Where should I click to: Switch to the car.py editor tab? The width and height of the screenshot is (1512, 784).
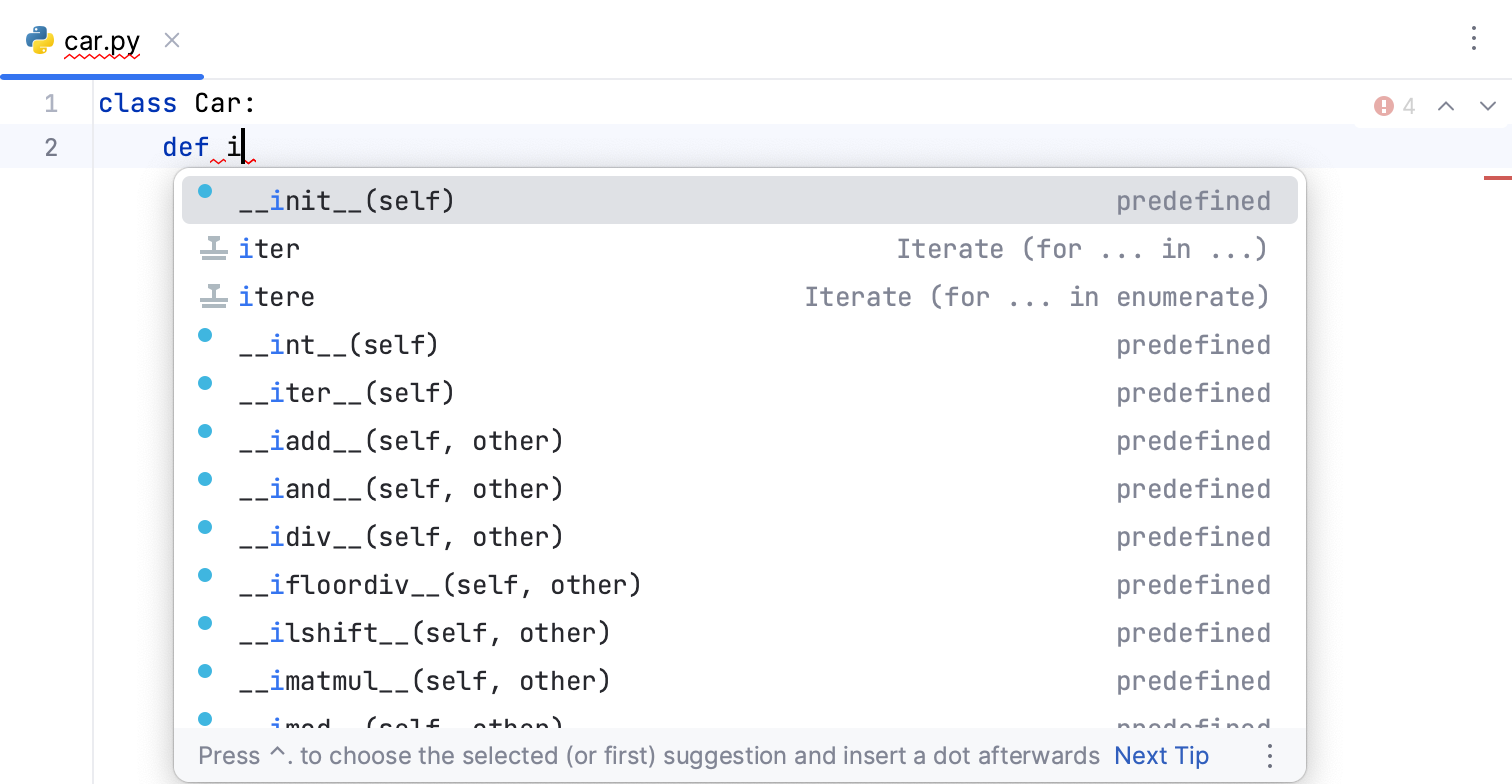click(x=99, y=41)
